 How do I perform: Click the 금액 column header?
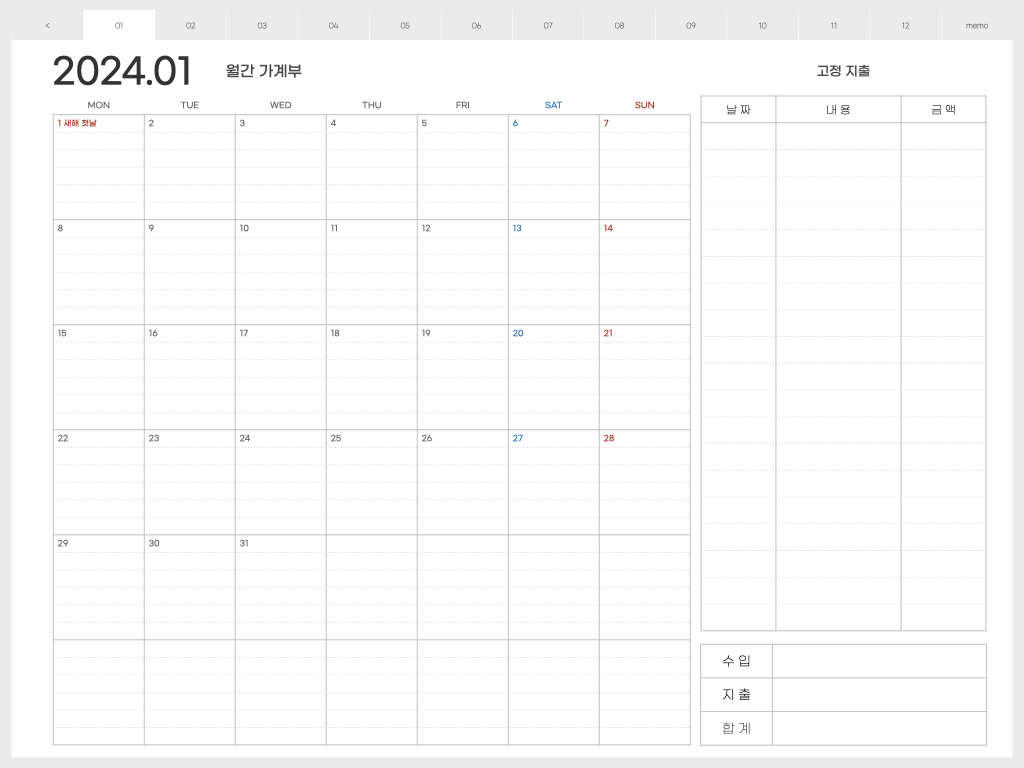944,110
